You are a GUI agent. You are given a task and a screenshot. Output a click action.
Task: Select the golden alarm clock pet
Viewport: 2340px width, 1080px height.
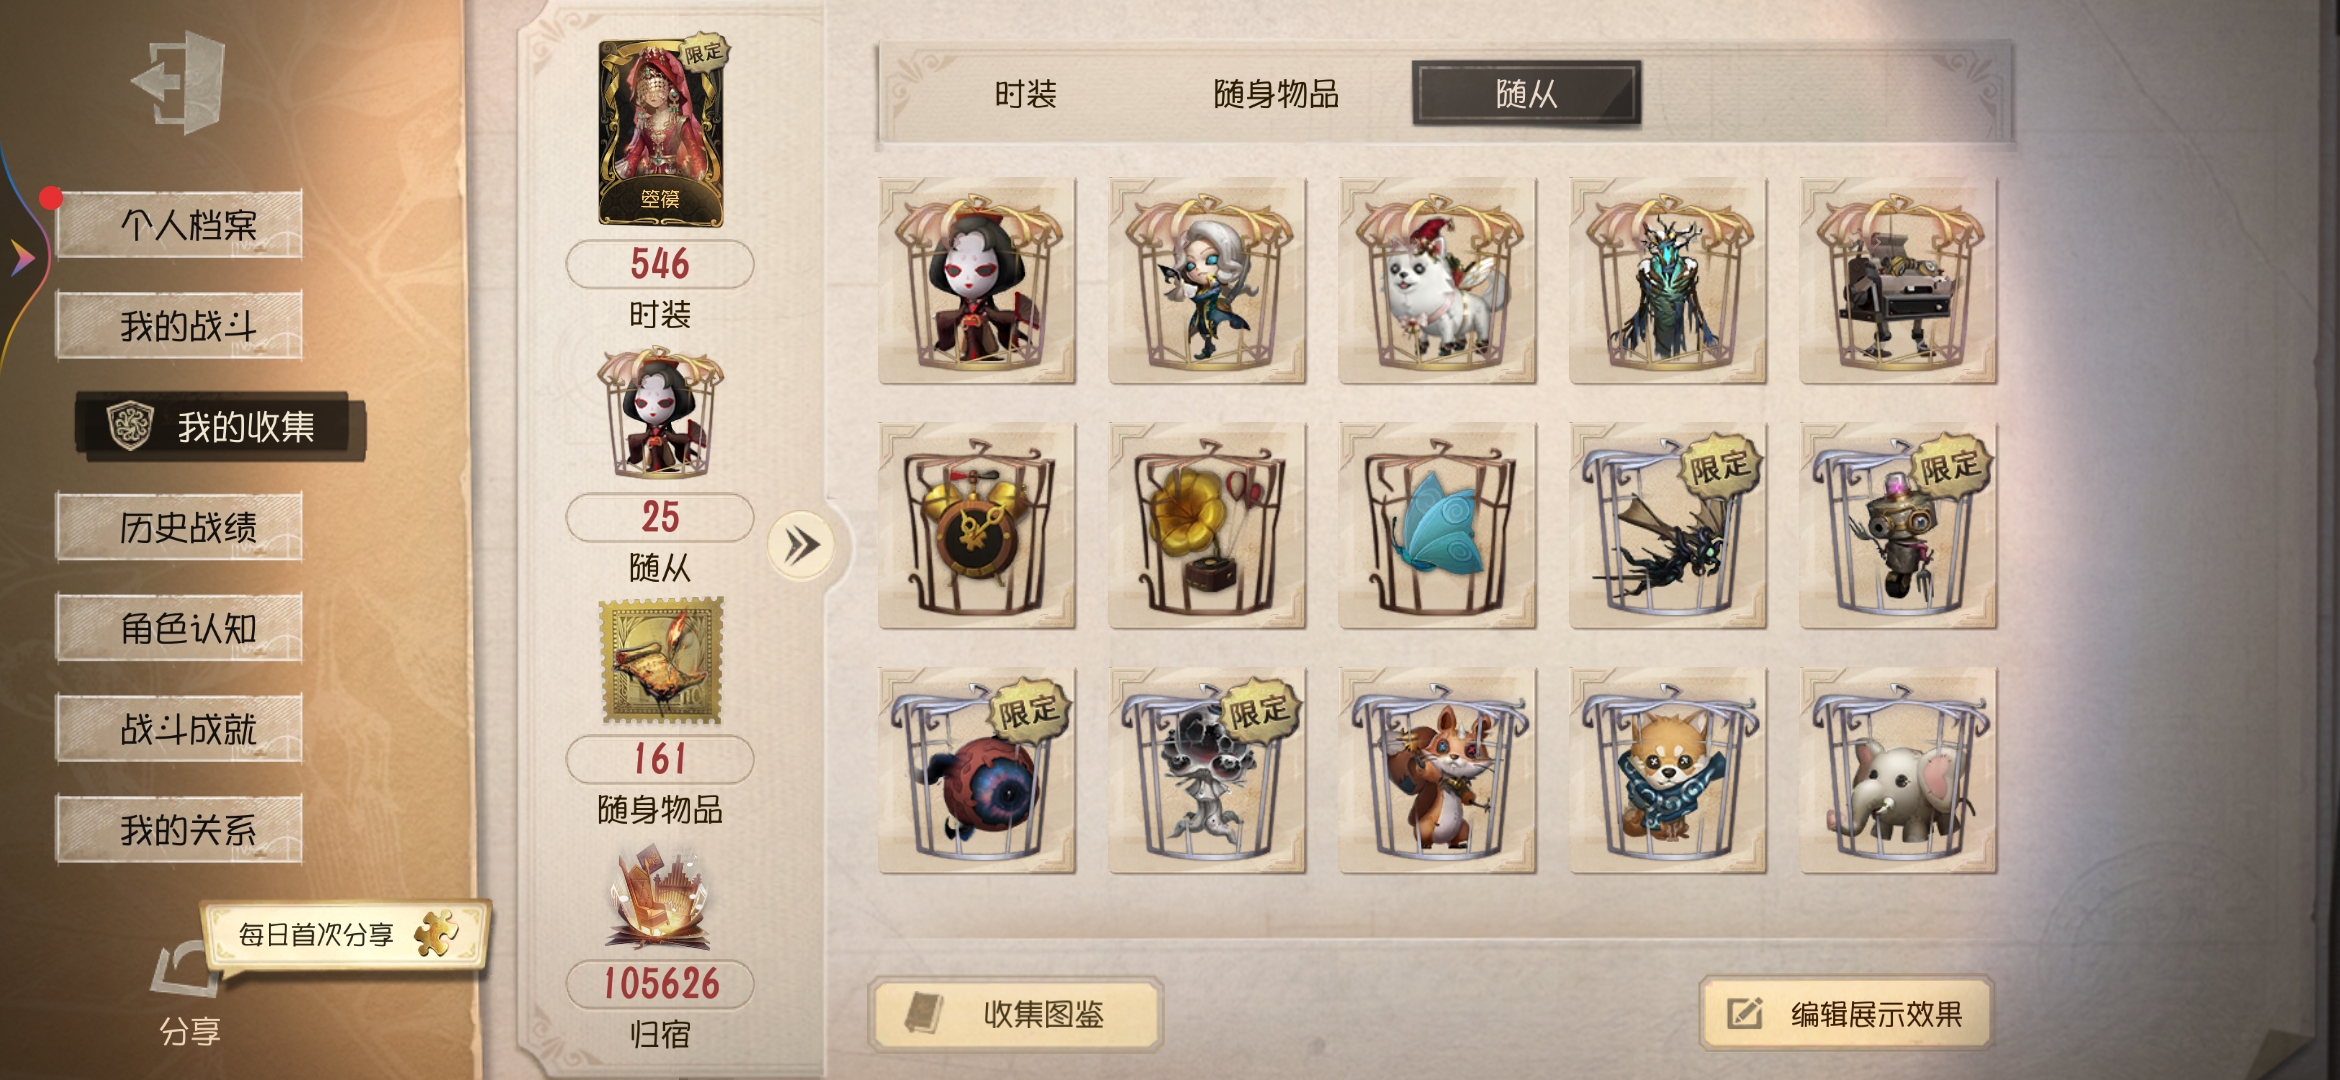(x=977, y=526)
